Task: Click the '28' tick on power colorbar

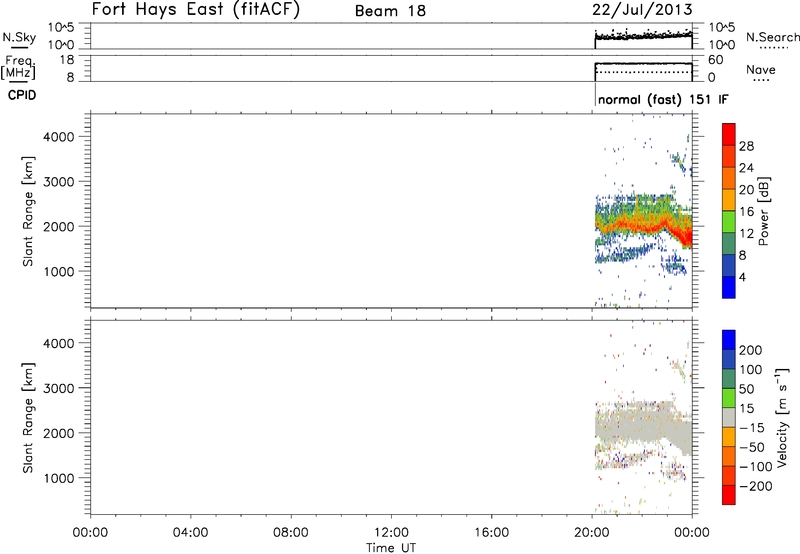Action: (746, 146)
